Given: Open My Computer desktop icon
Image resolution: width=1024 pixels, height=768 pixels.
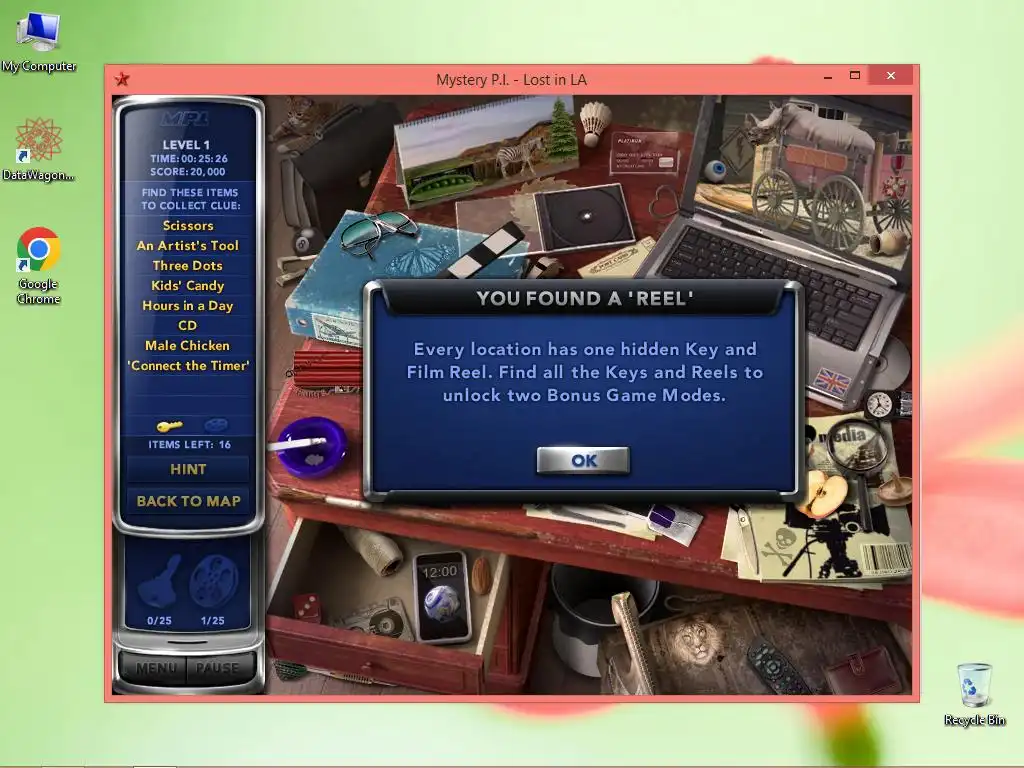Looking at the screenshot, I should coord(39,42).
